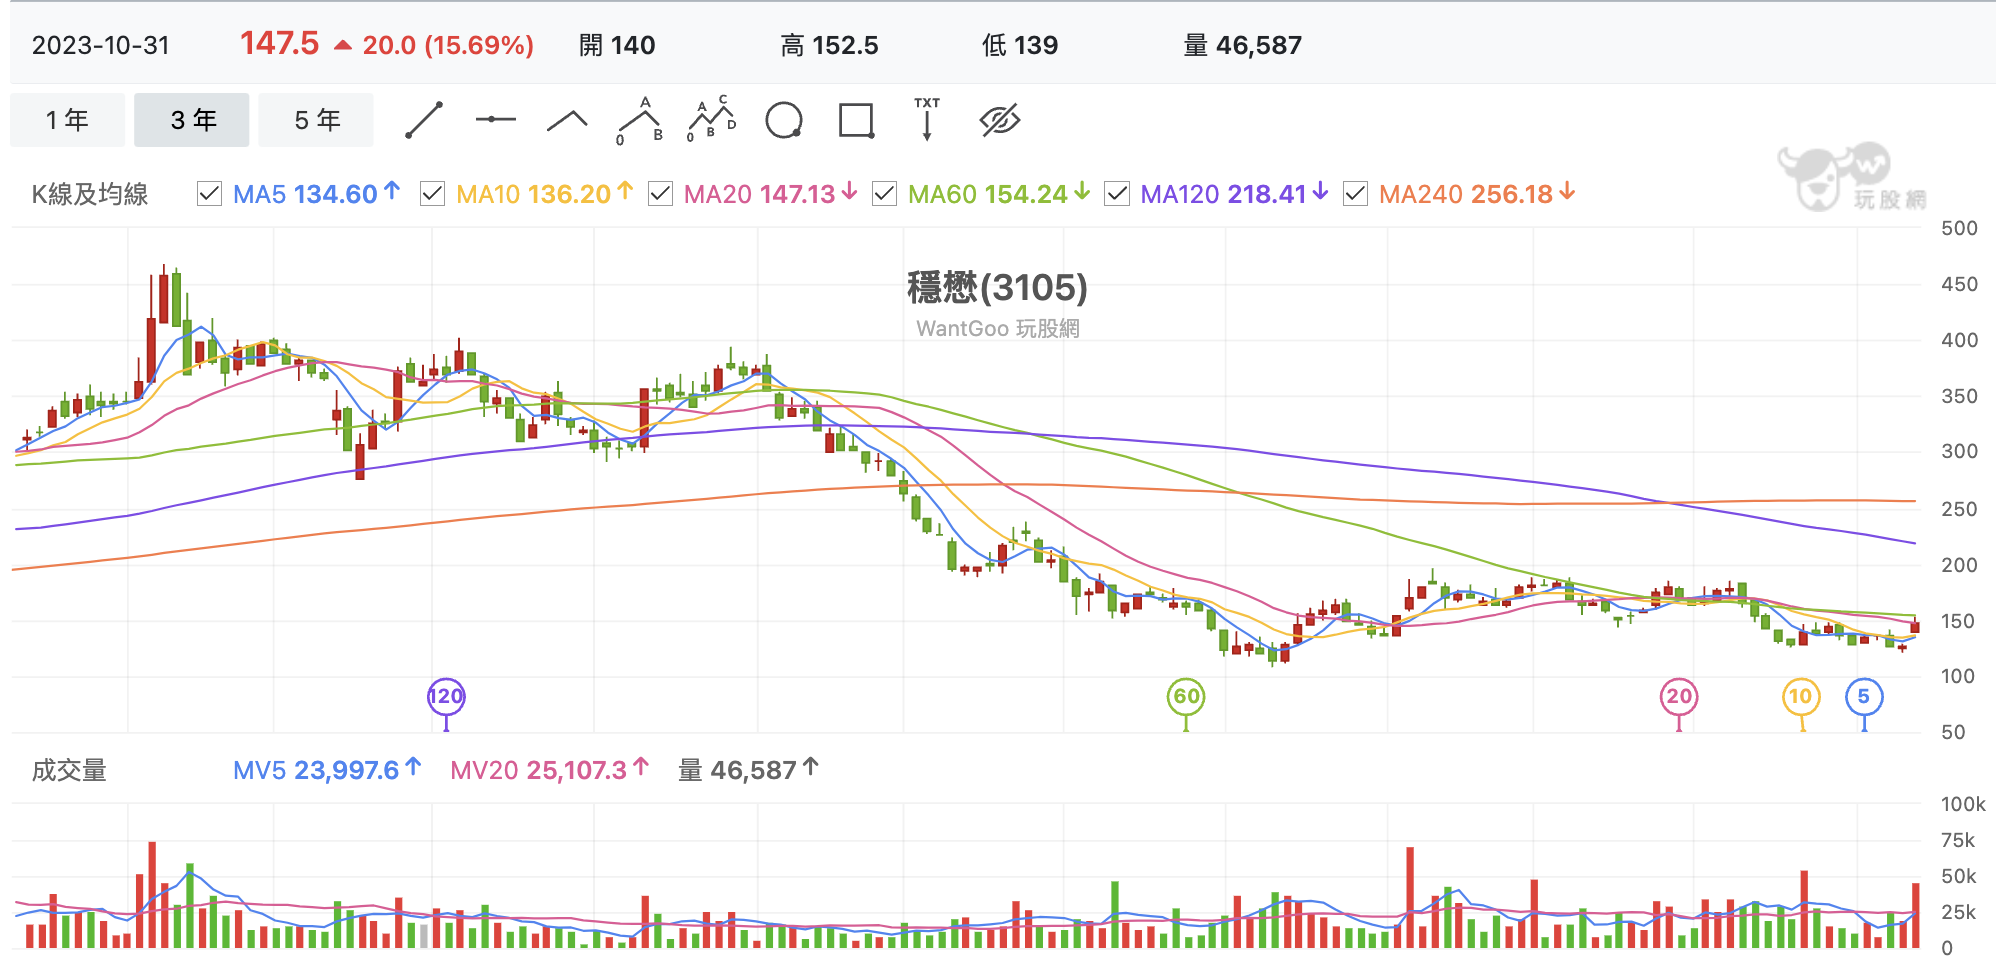Click the purple 120 timeline marker
This screenshot has width=1996, height=972.
(446, 697)
